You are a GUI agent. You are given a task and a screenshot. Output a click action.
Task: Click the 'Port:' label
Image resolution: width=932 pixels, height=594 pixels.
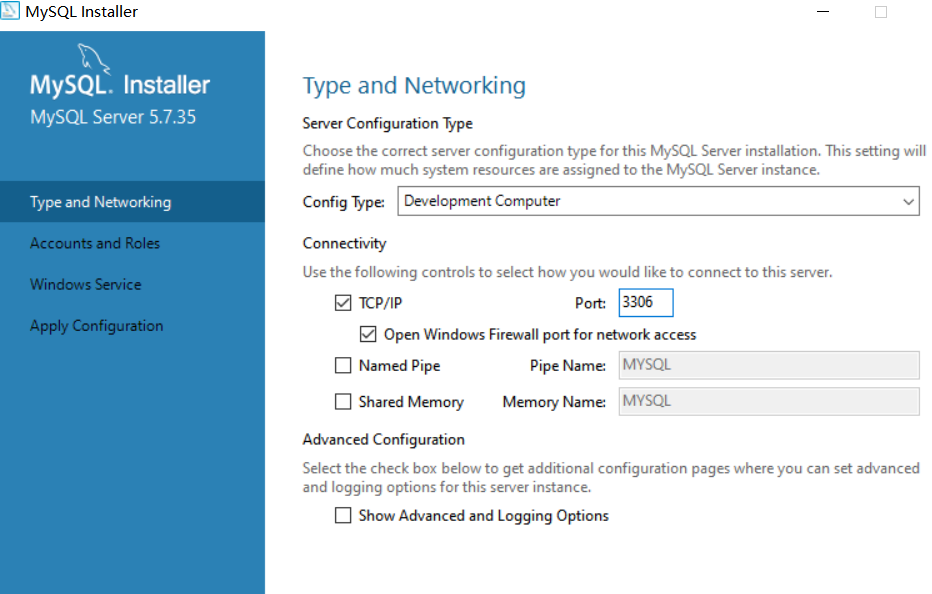point(590,303)
